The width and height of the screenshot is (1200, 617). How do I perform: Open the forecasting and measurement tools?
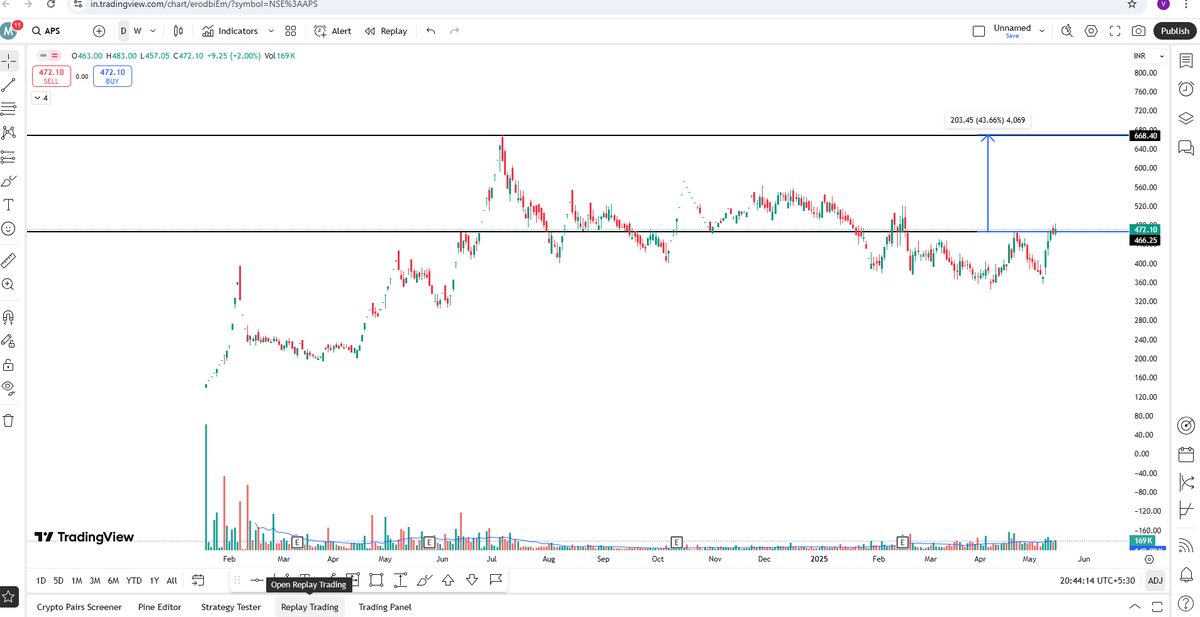(9, 156)
